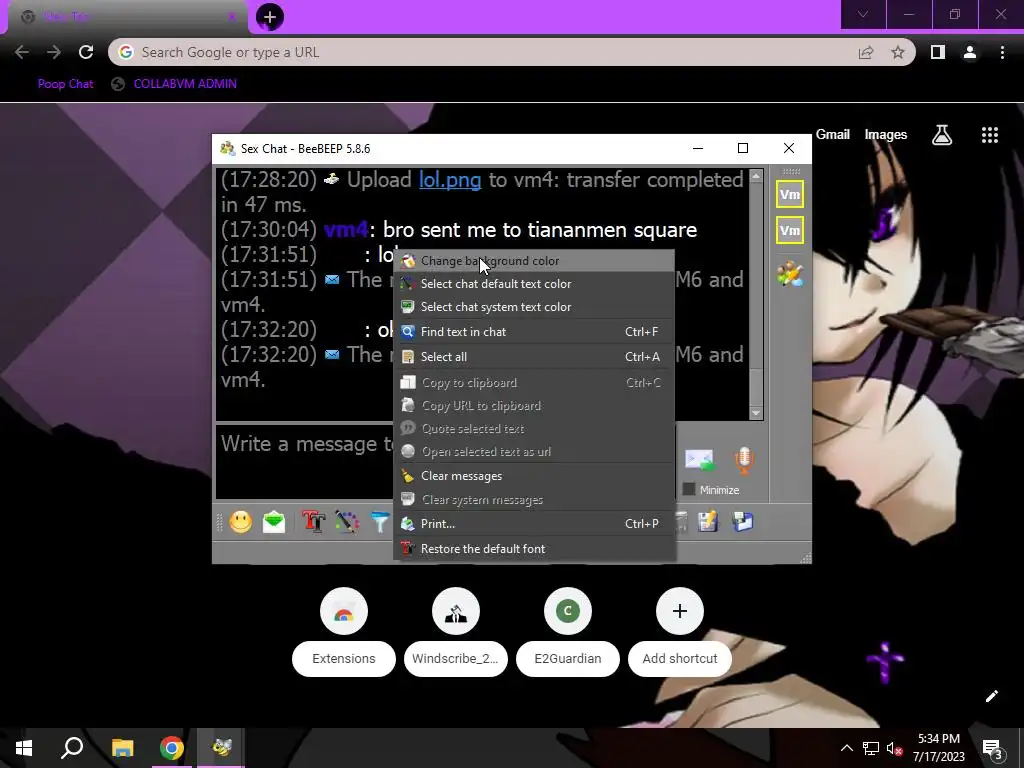Screen dimensions: 1024x768
Task: Click the edit group members icon
Action: [790, 274]
